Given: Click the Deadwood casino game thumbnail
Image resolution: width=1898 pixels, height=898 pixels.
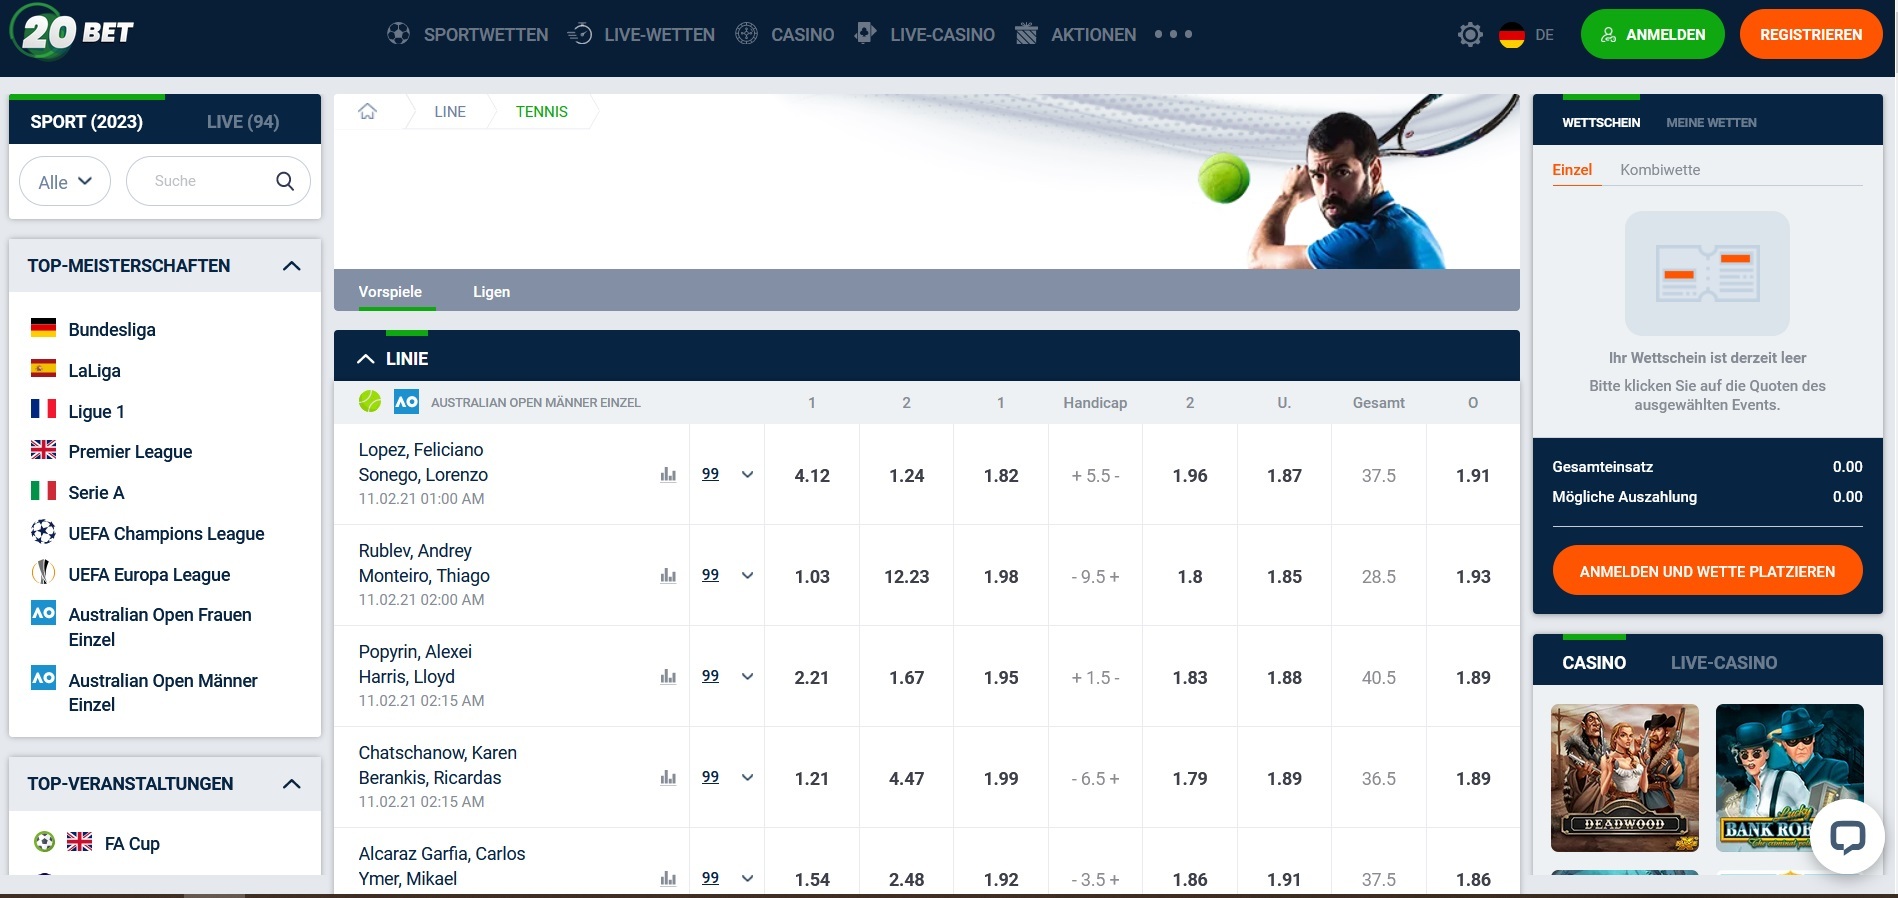Looking at the screenshot, I should [x=1624, y=777].
